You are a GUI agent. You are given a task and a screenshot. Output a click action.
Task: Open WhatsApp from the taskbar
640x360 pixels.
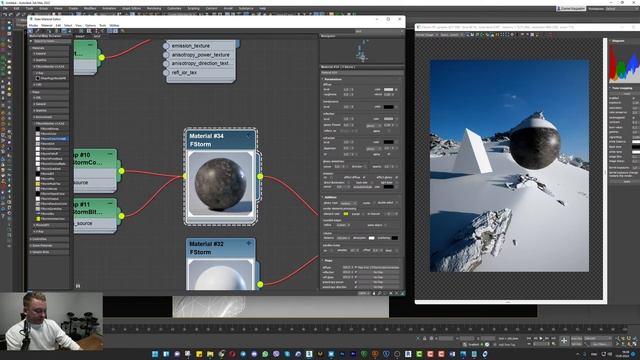click(x=265, y=354)
